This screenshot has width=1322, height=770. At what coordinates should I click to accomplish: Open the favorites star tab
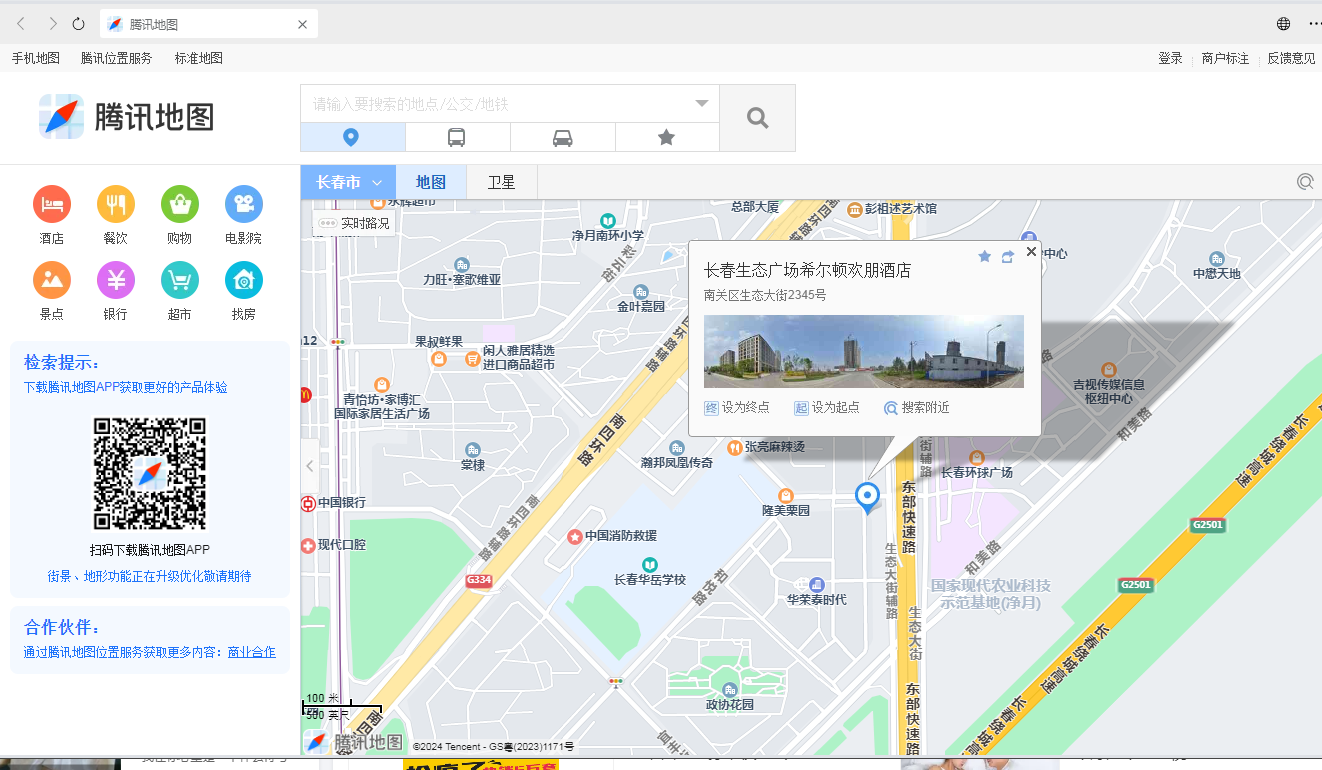pyautogui.click(x=667, y=137)
